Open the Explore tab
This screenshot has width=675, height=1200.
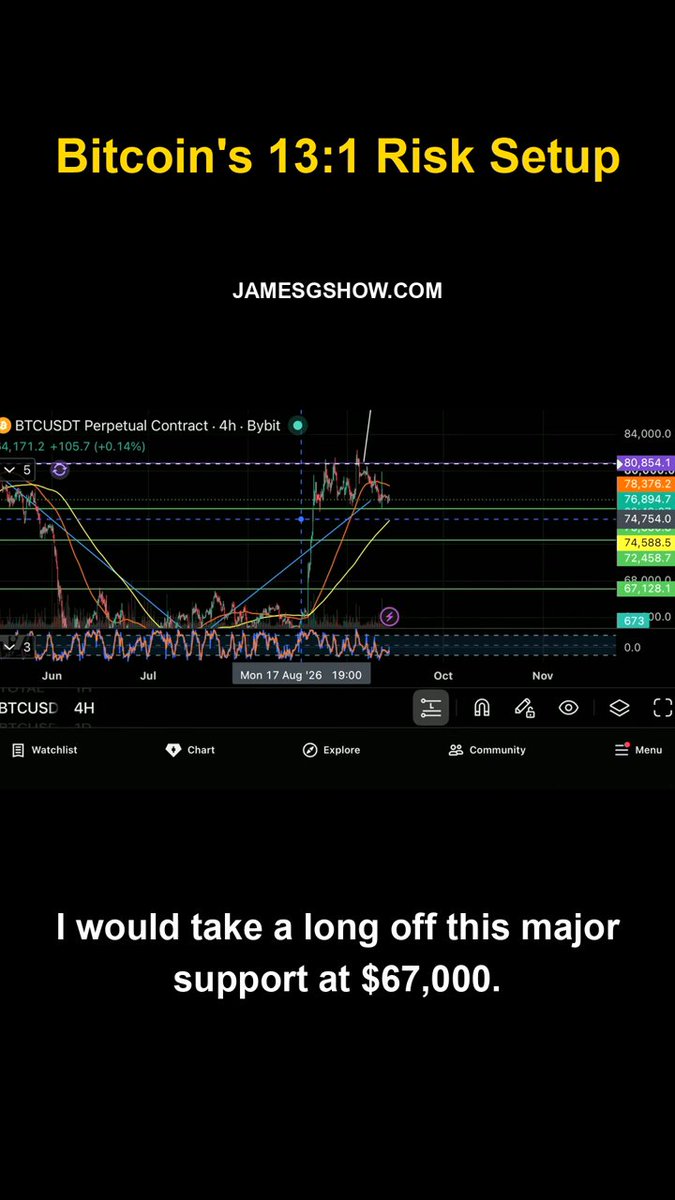[x=331, y=750]
